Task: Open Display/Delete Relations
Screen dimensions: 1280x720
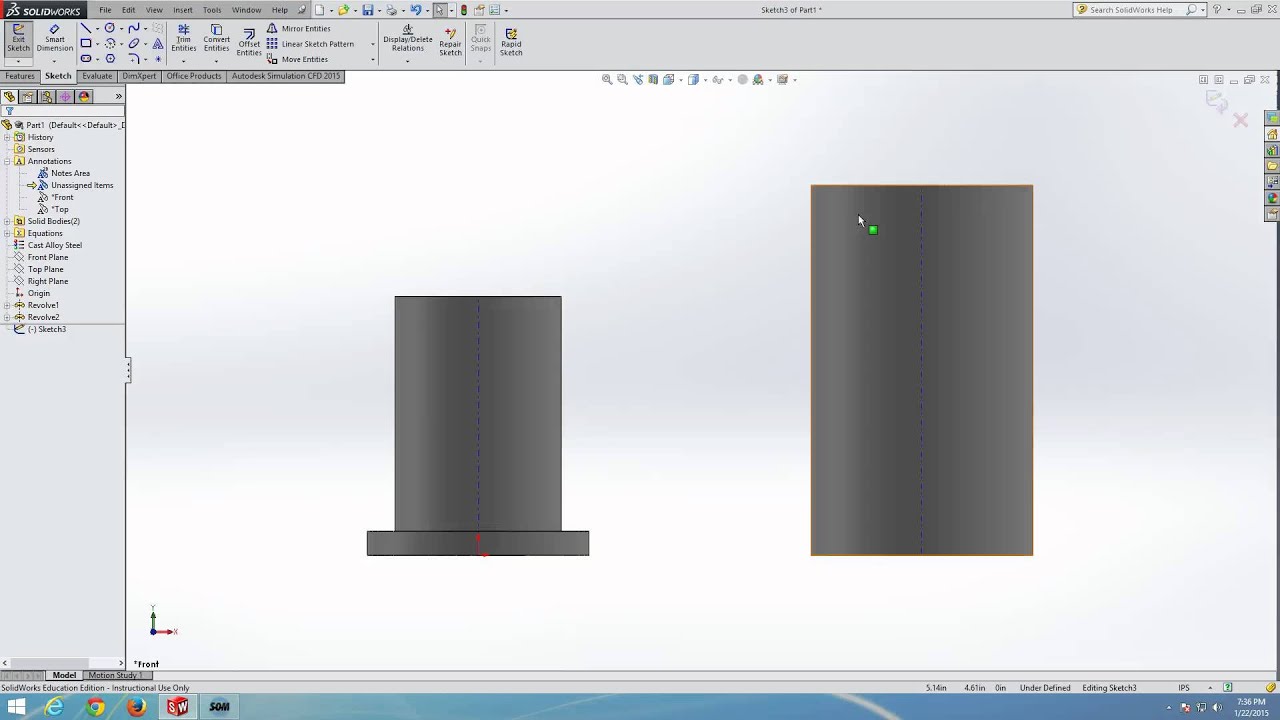Action: pyautogui.click(x=408, y=38)
